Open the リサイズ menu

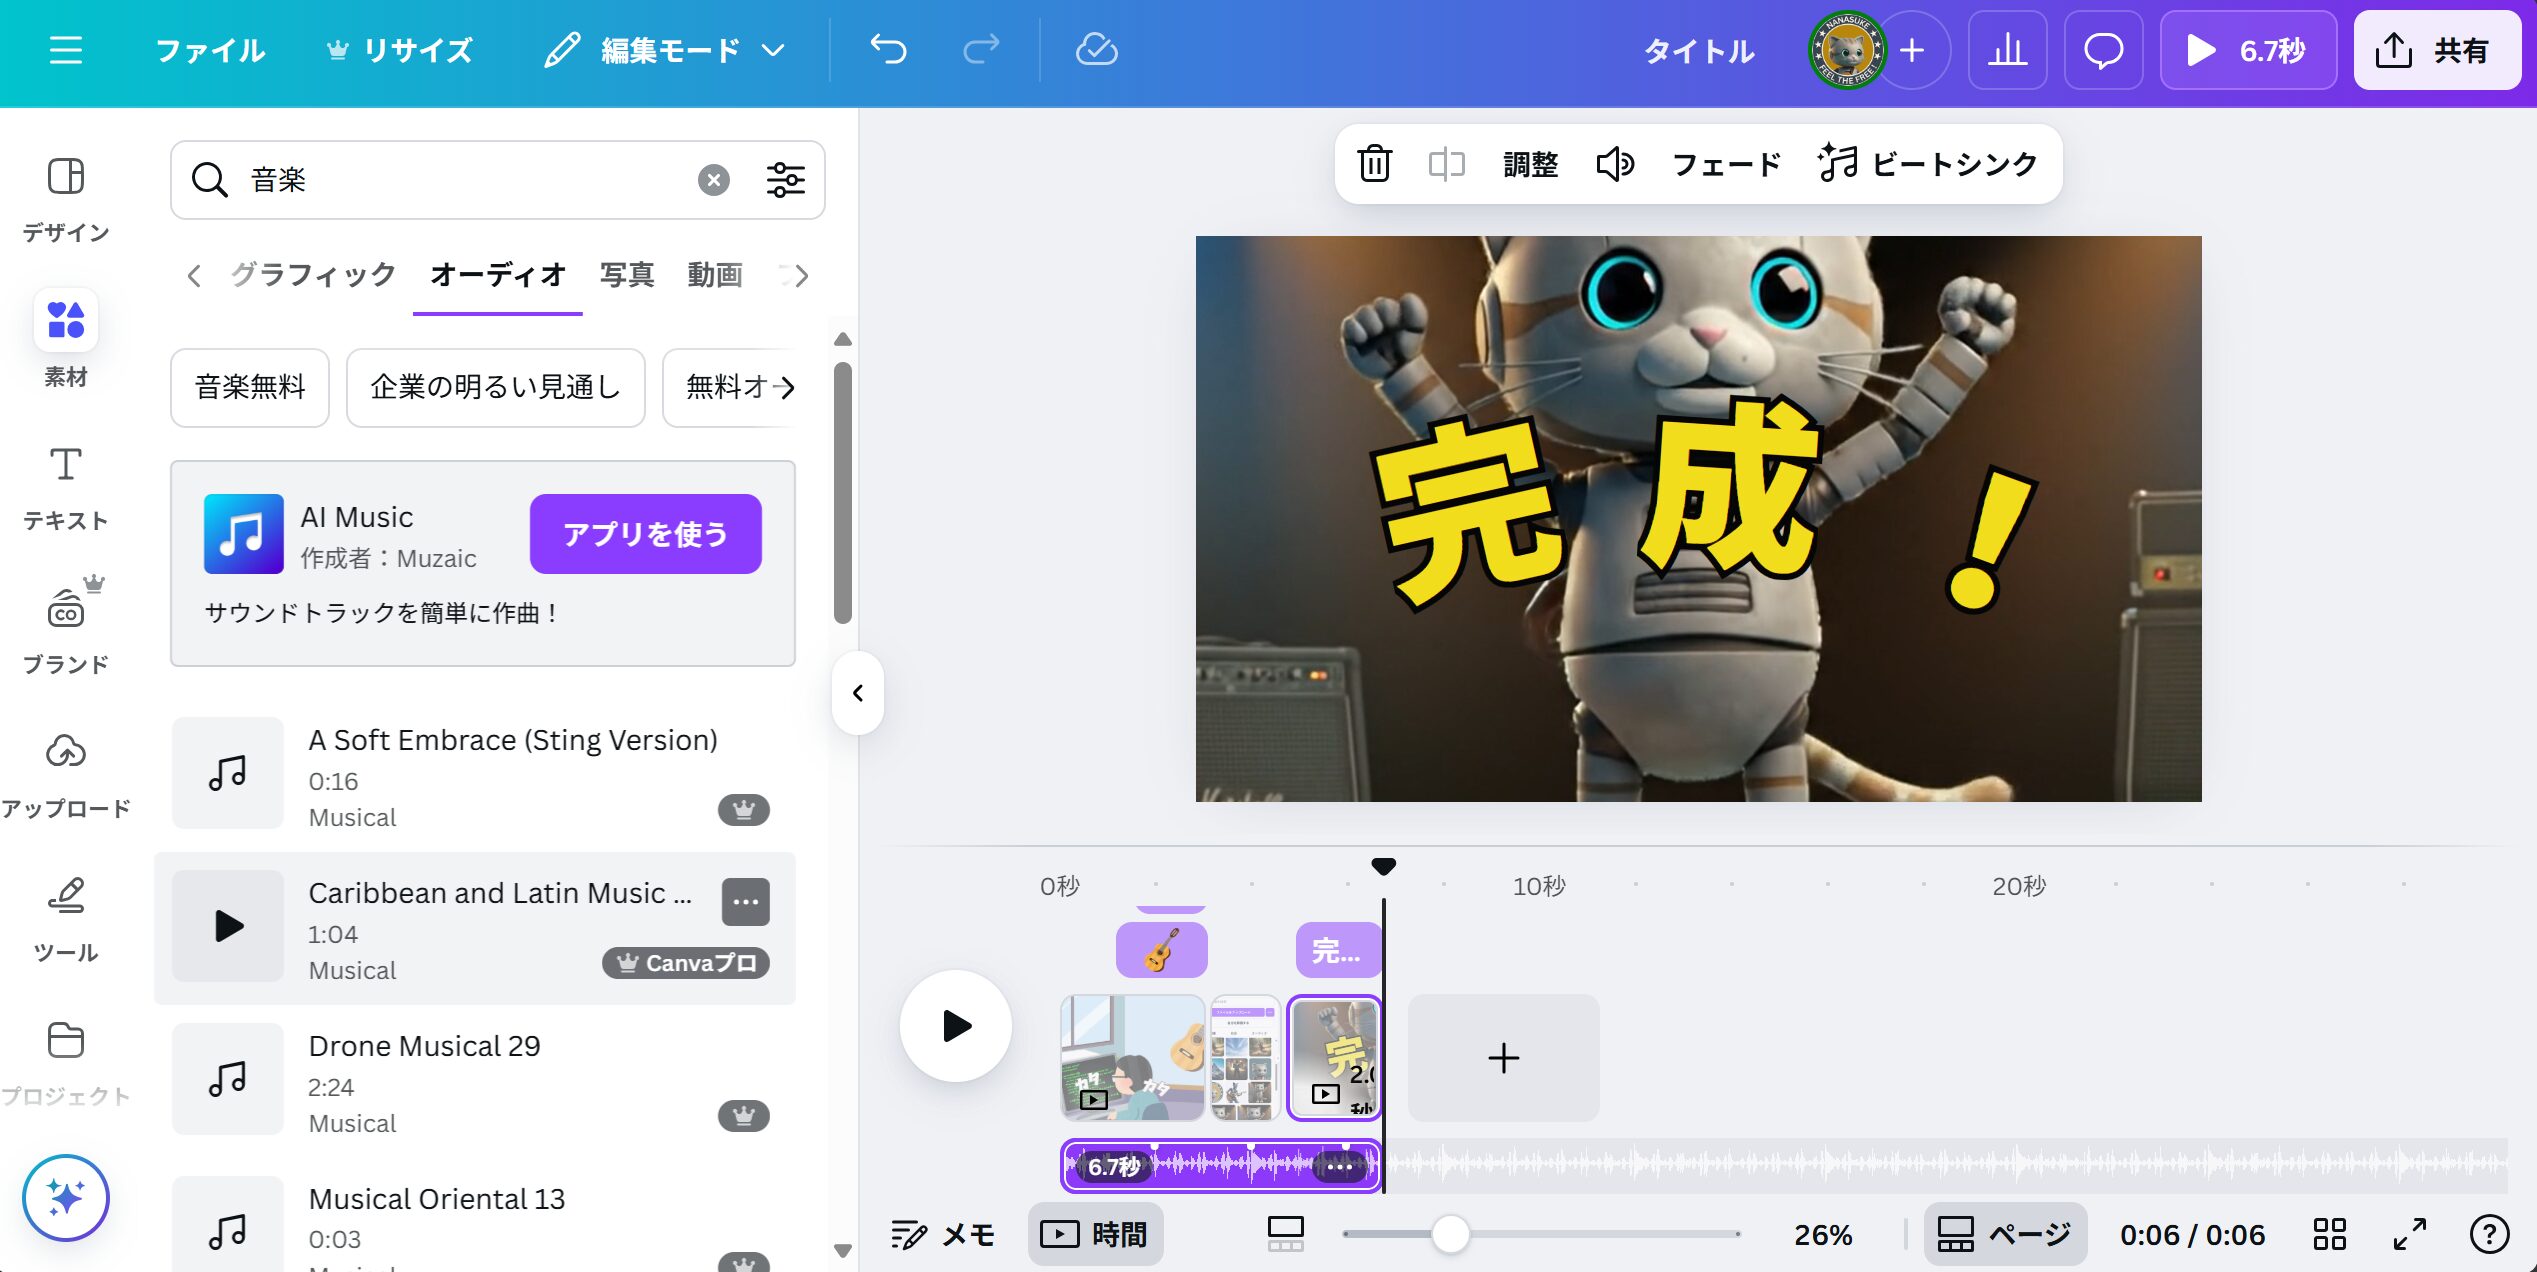pyautogui.click(x=400, y=50)
